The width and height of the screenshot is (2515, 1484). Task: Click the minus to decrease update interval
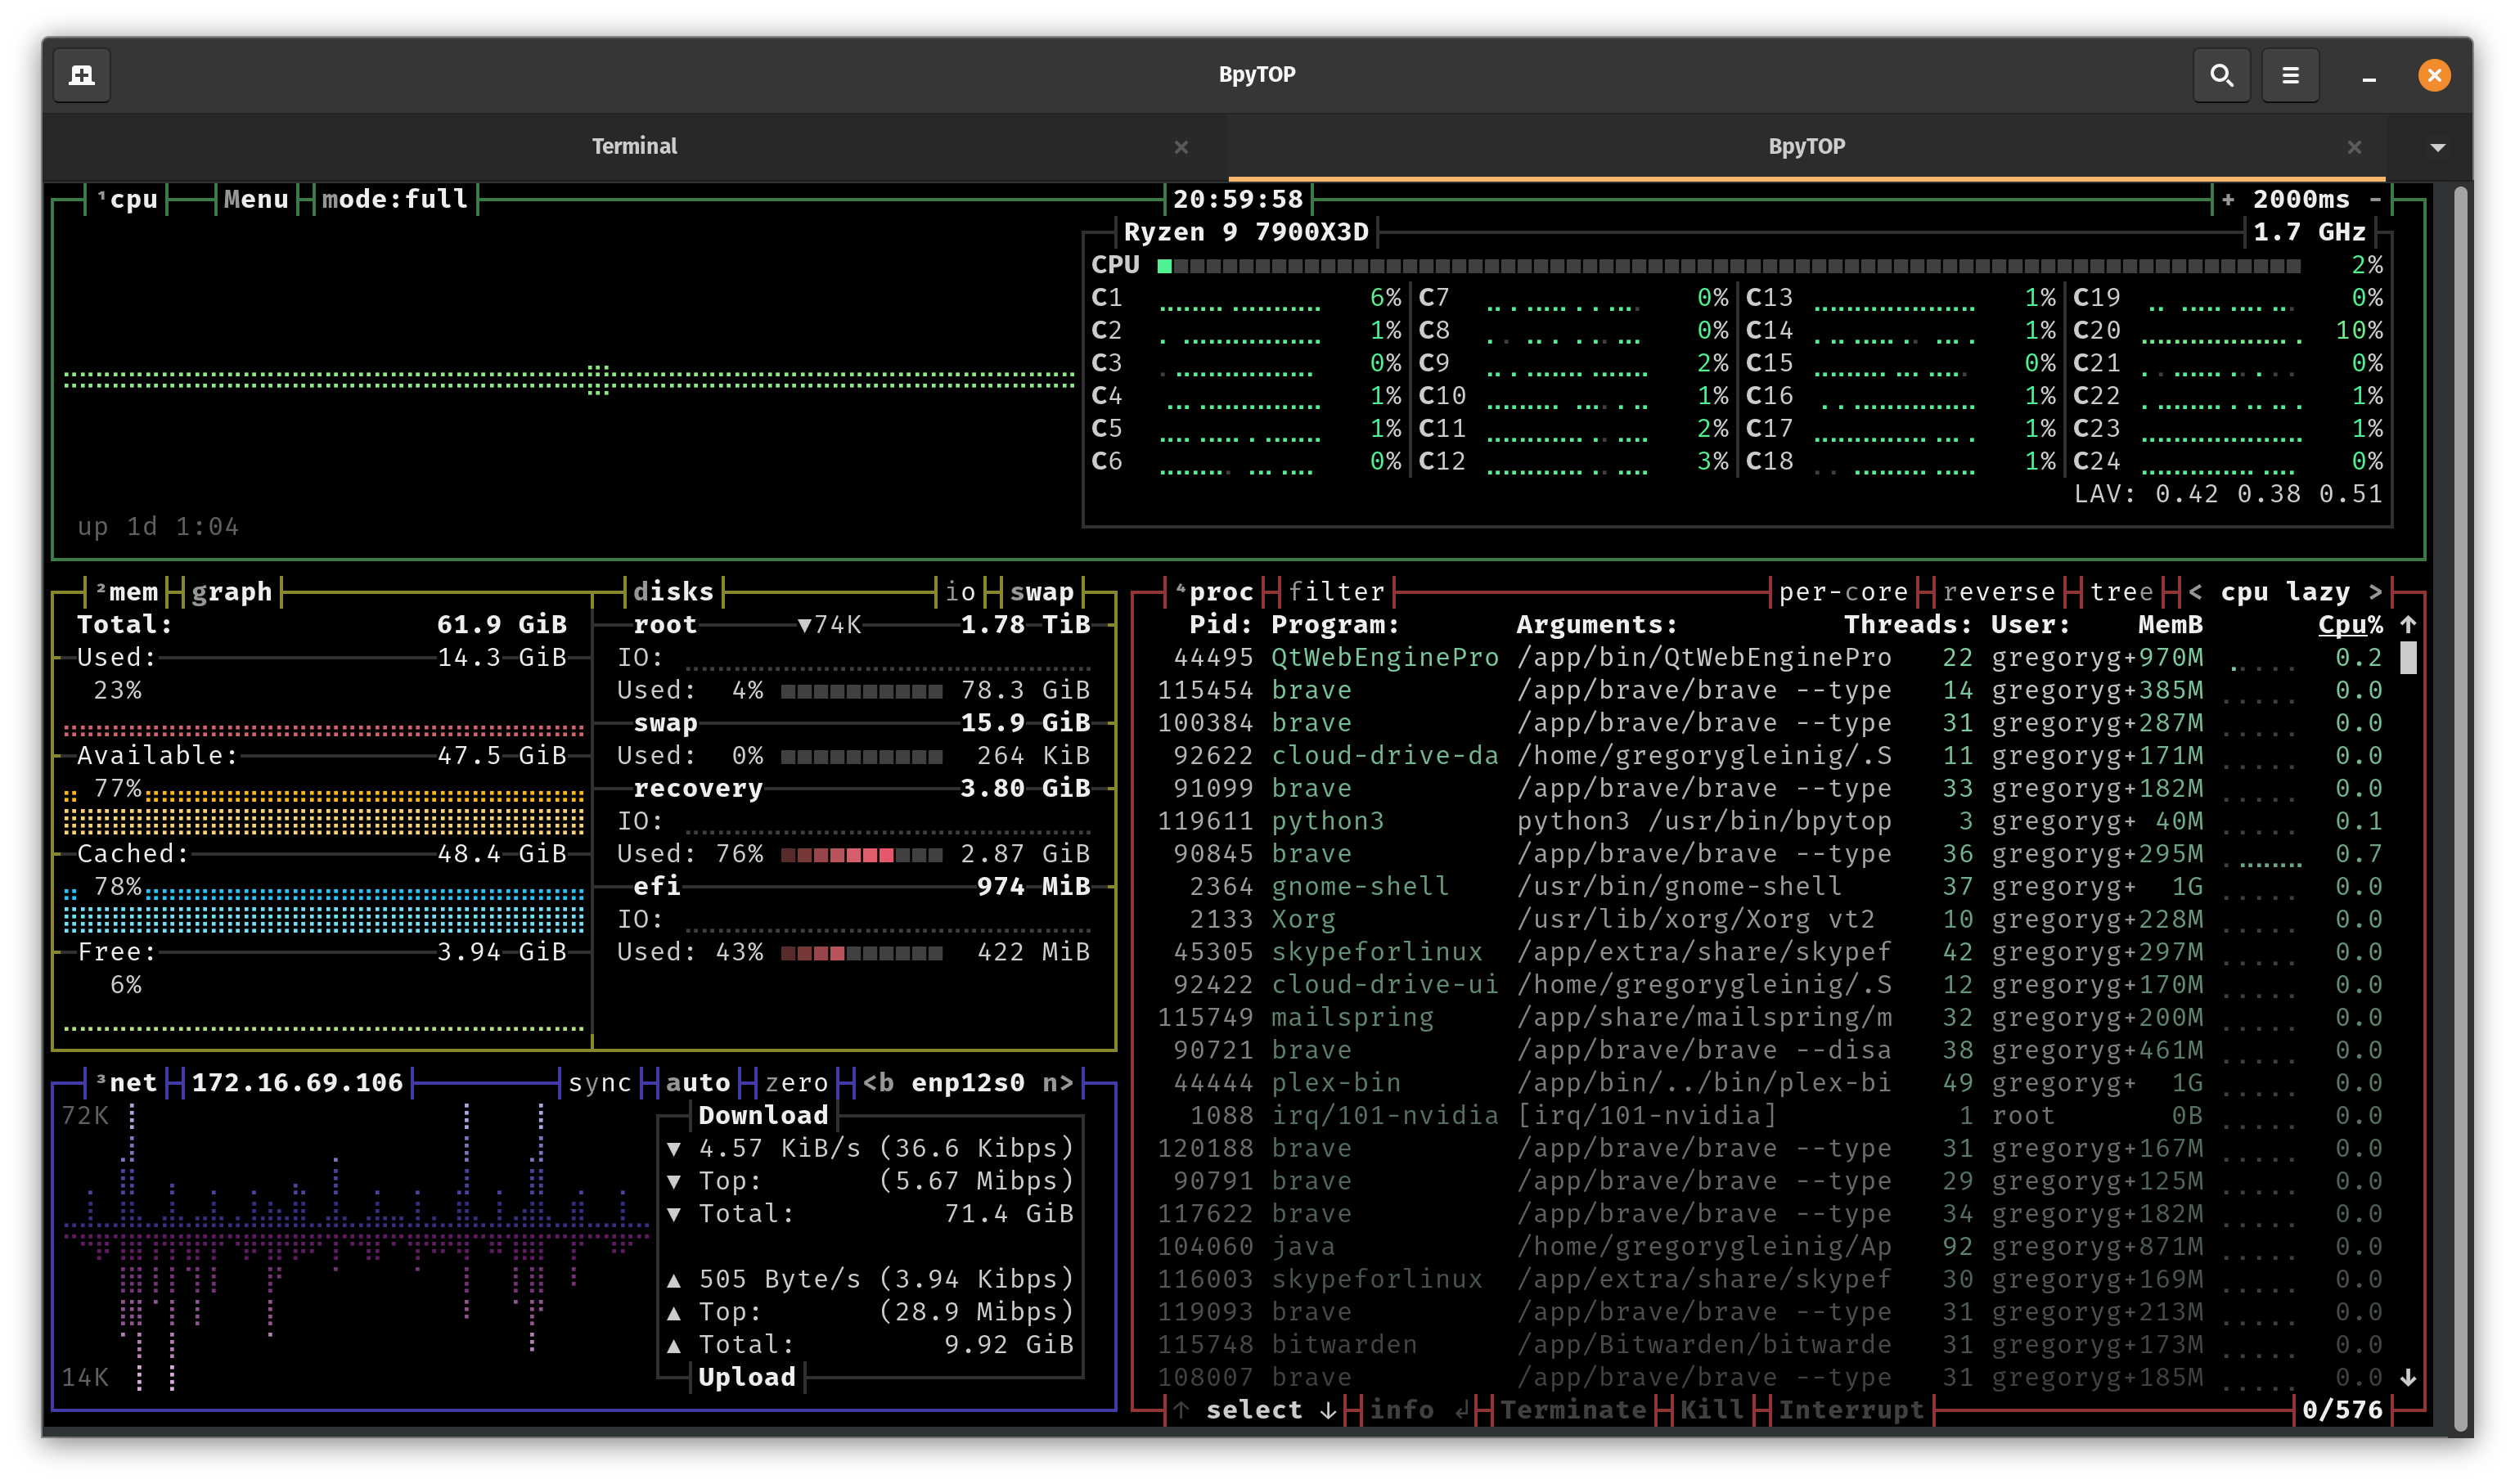click(x=2375, y=200)
